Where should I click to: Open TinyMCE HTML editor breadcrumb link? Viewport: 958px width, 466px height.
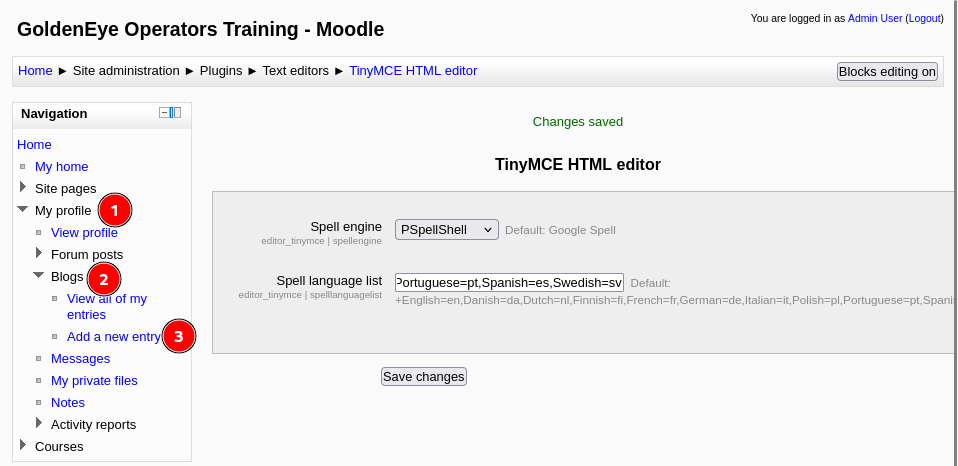(x=413, y=71)
